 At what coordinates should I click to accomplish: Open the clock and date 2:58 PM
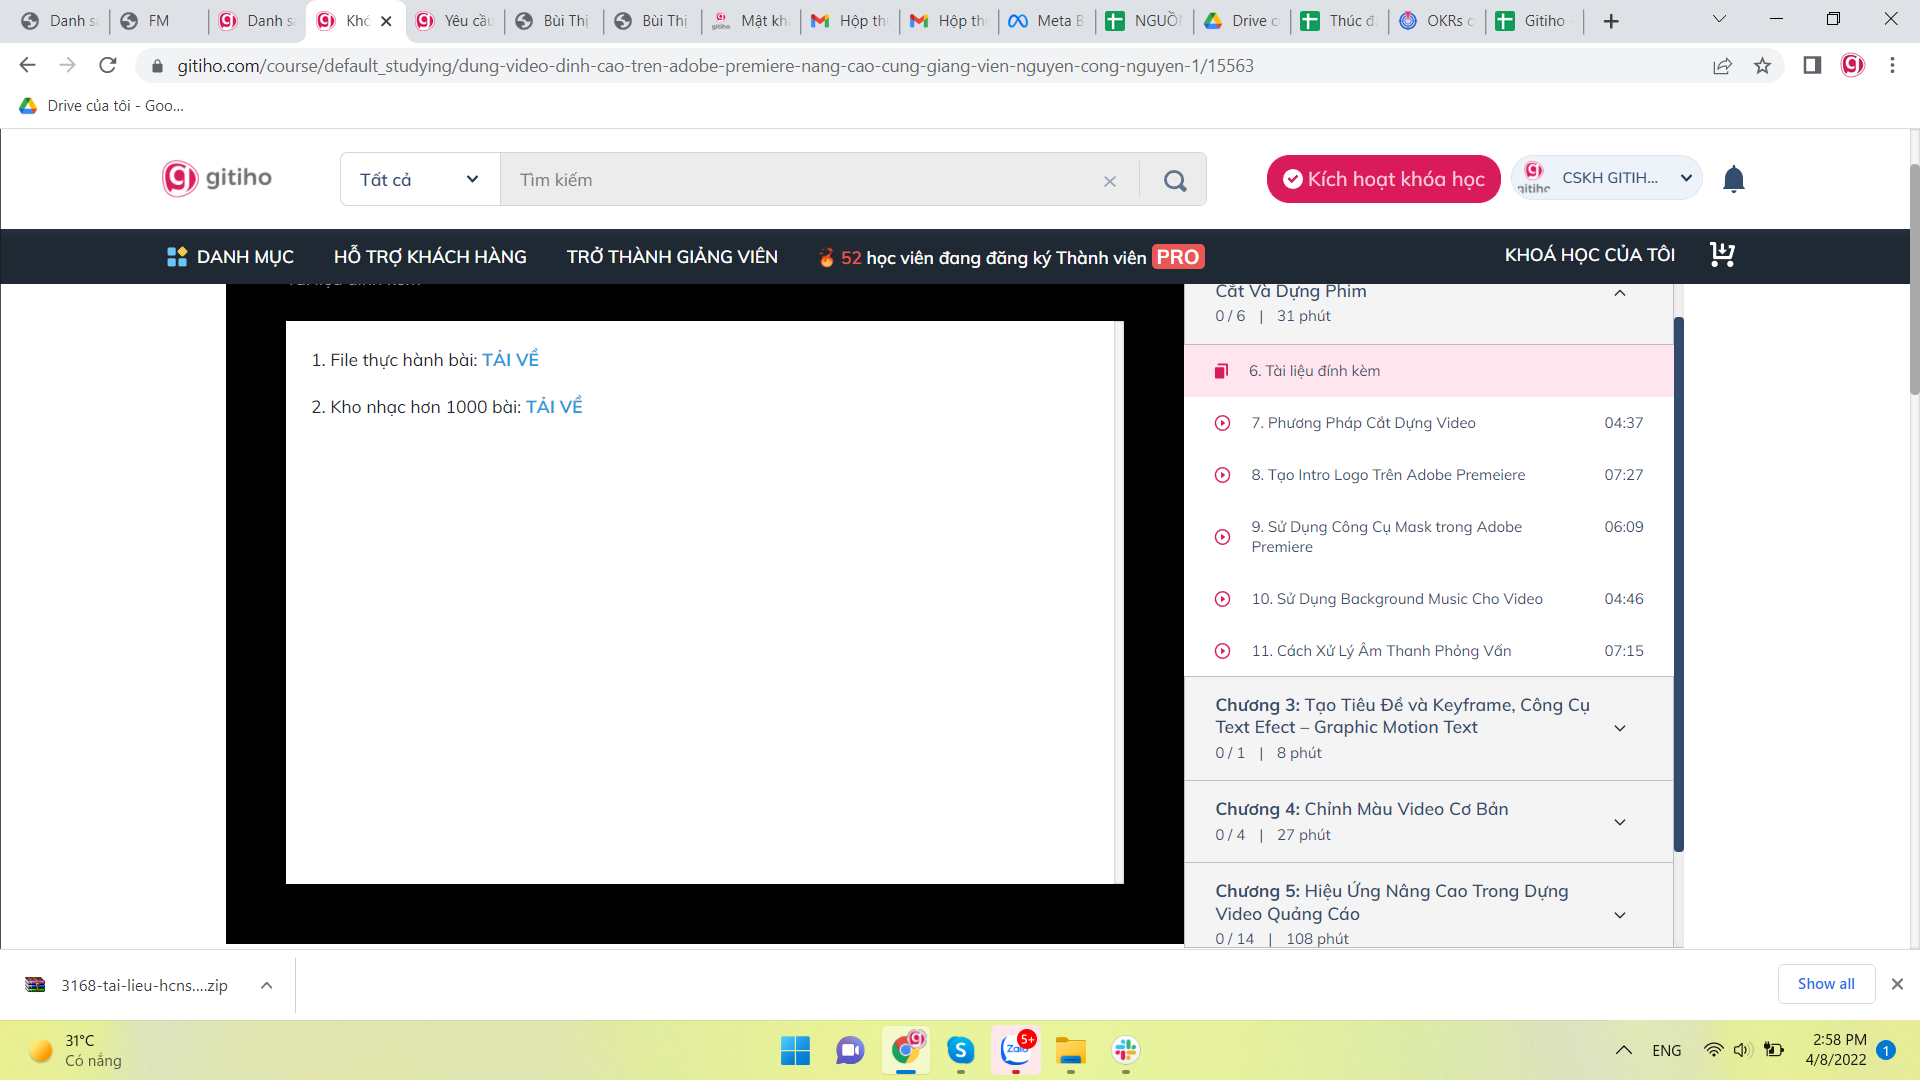coord(1838,1050)
